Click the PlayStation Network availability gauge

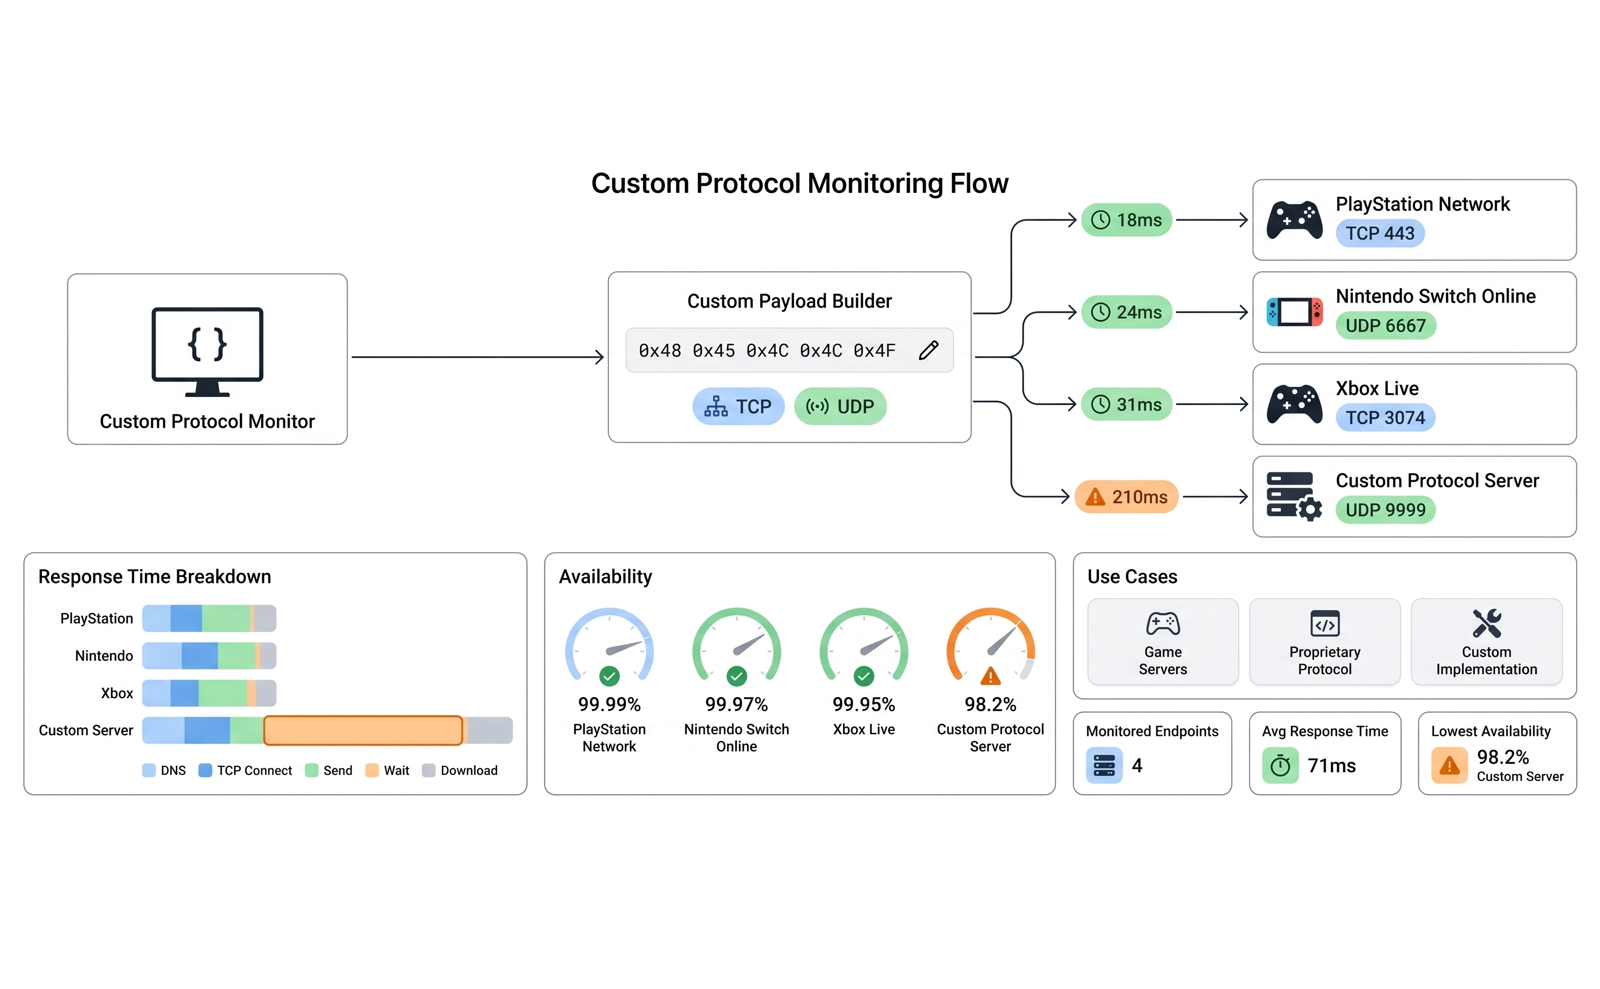pos(609,646)
